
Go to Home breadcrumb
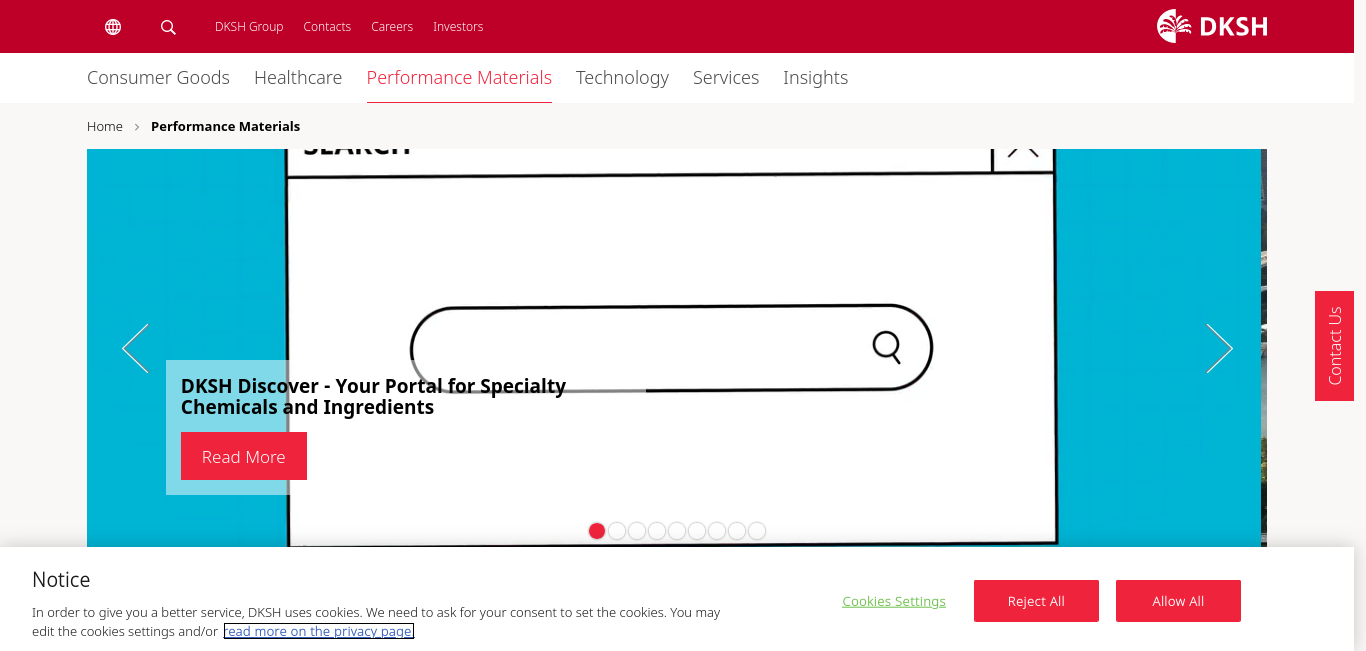(105, 126)
